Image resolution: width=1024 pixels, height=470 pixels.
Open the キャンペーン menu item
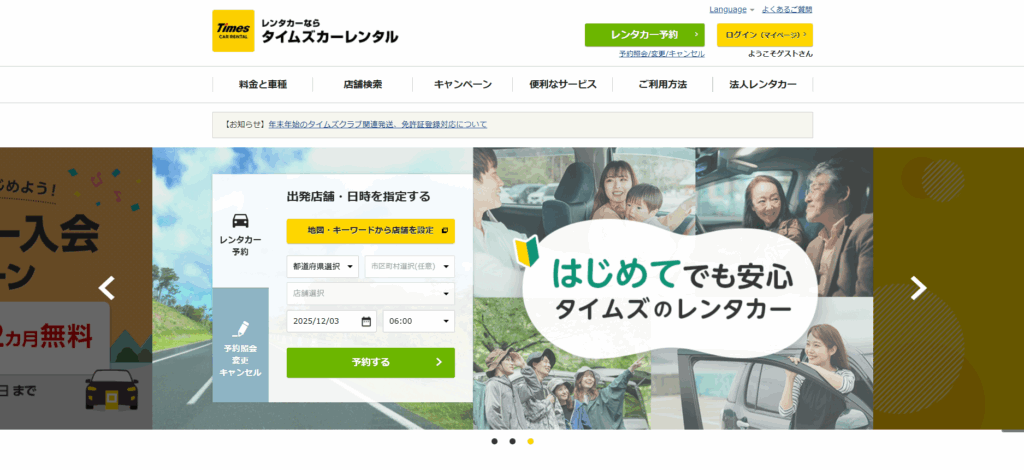pyautogui.click(x=463, y=85)
